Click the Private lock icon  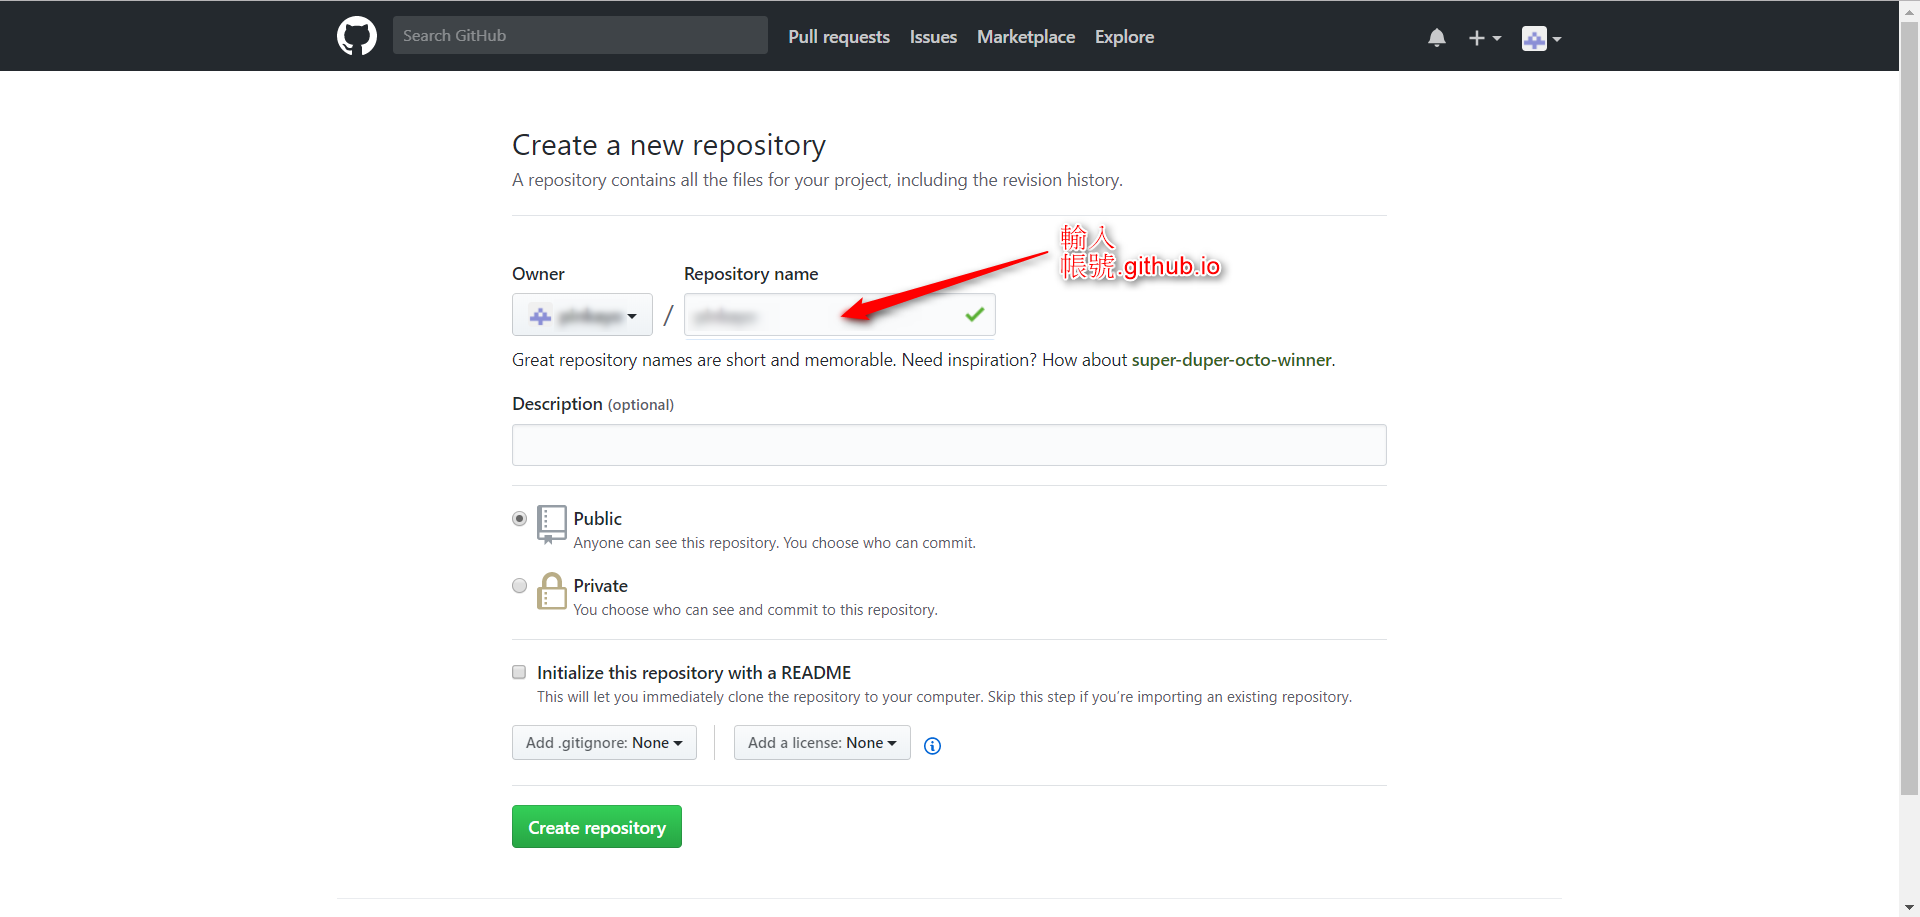coord(551,591)
